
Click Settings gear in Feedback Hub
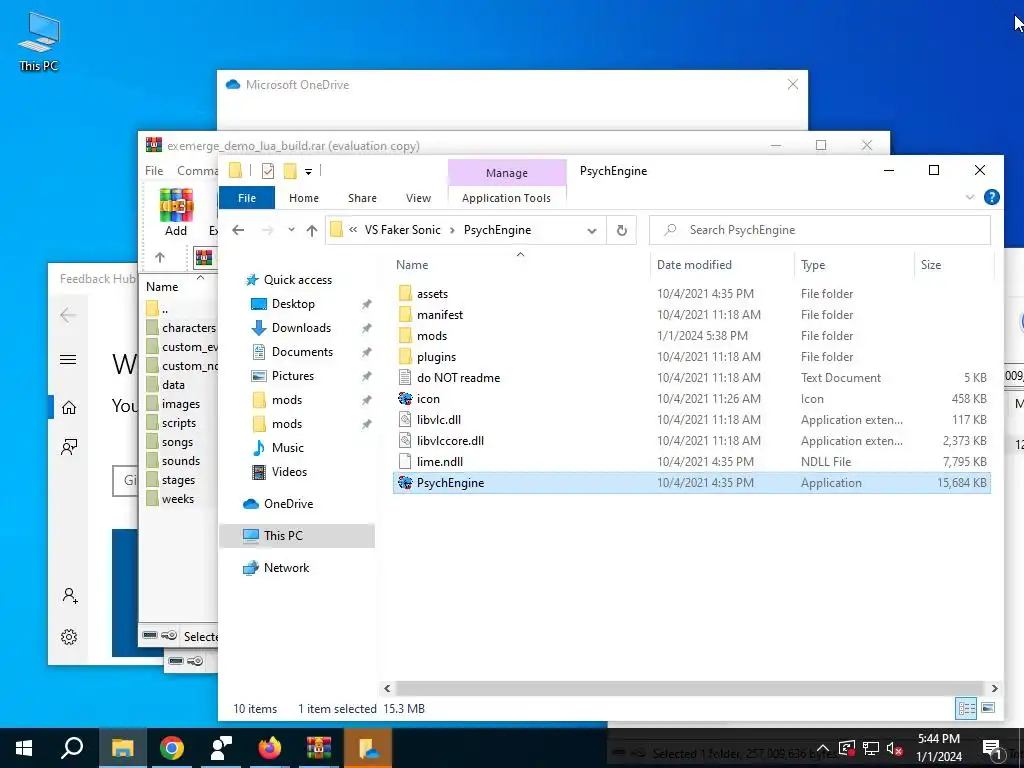pyautogui.click(x=69, y=637)
